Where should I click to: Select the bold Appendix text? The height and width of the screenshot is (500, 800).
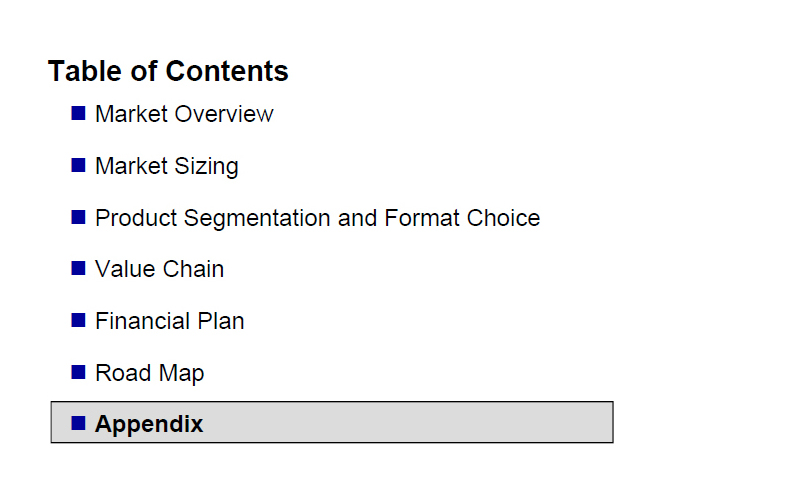149,424
